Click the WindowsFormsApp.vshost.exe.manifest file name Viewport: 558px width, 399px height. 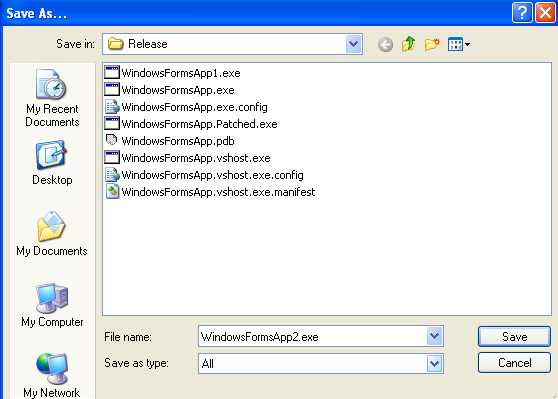218,192
